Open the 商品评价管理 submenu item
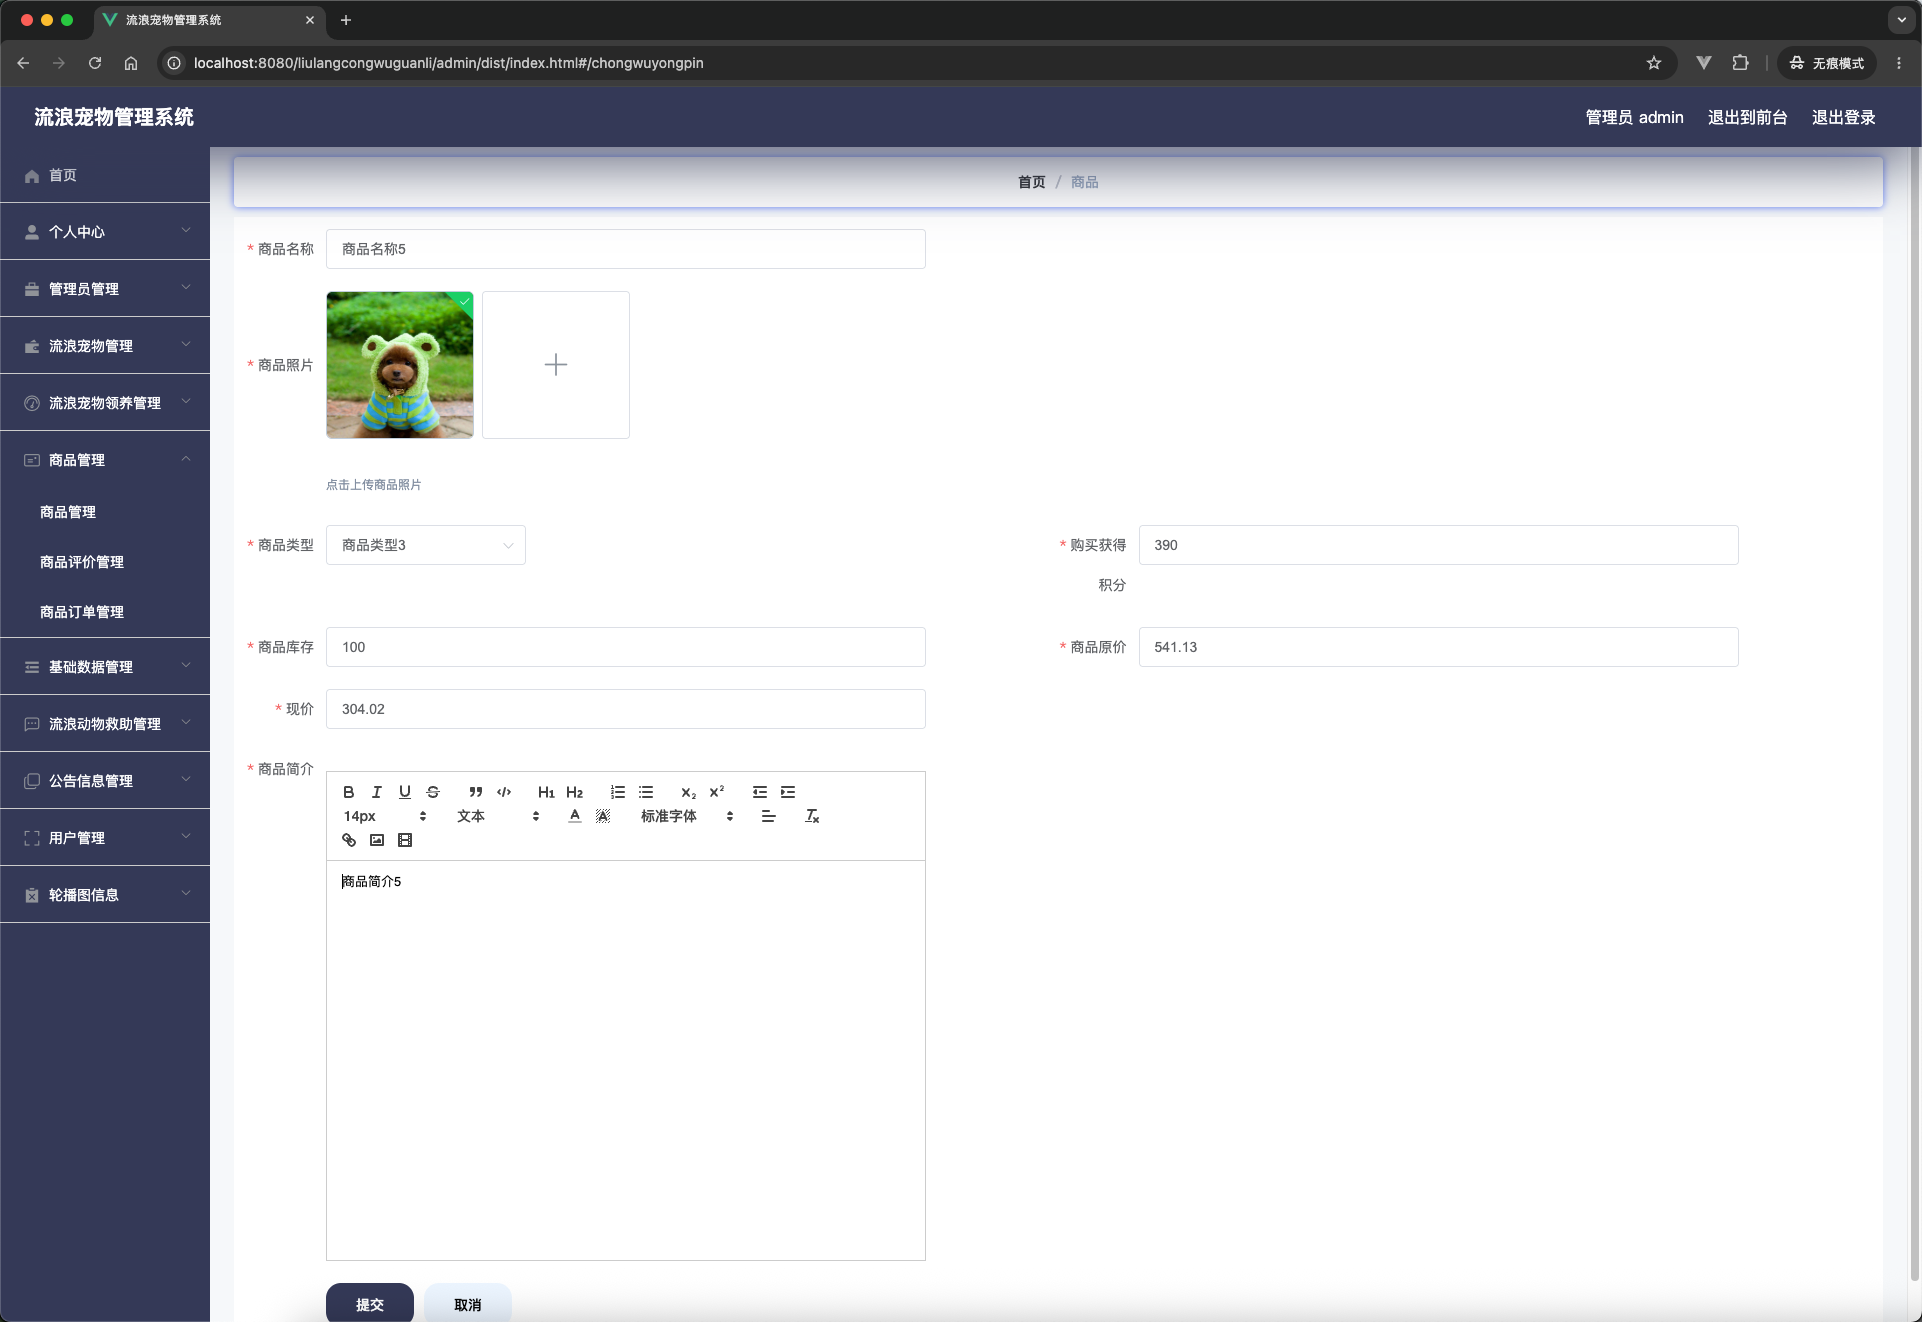Image resolution: width=1922 pixels, height=1322 pixels. tap(105, 562)
